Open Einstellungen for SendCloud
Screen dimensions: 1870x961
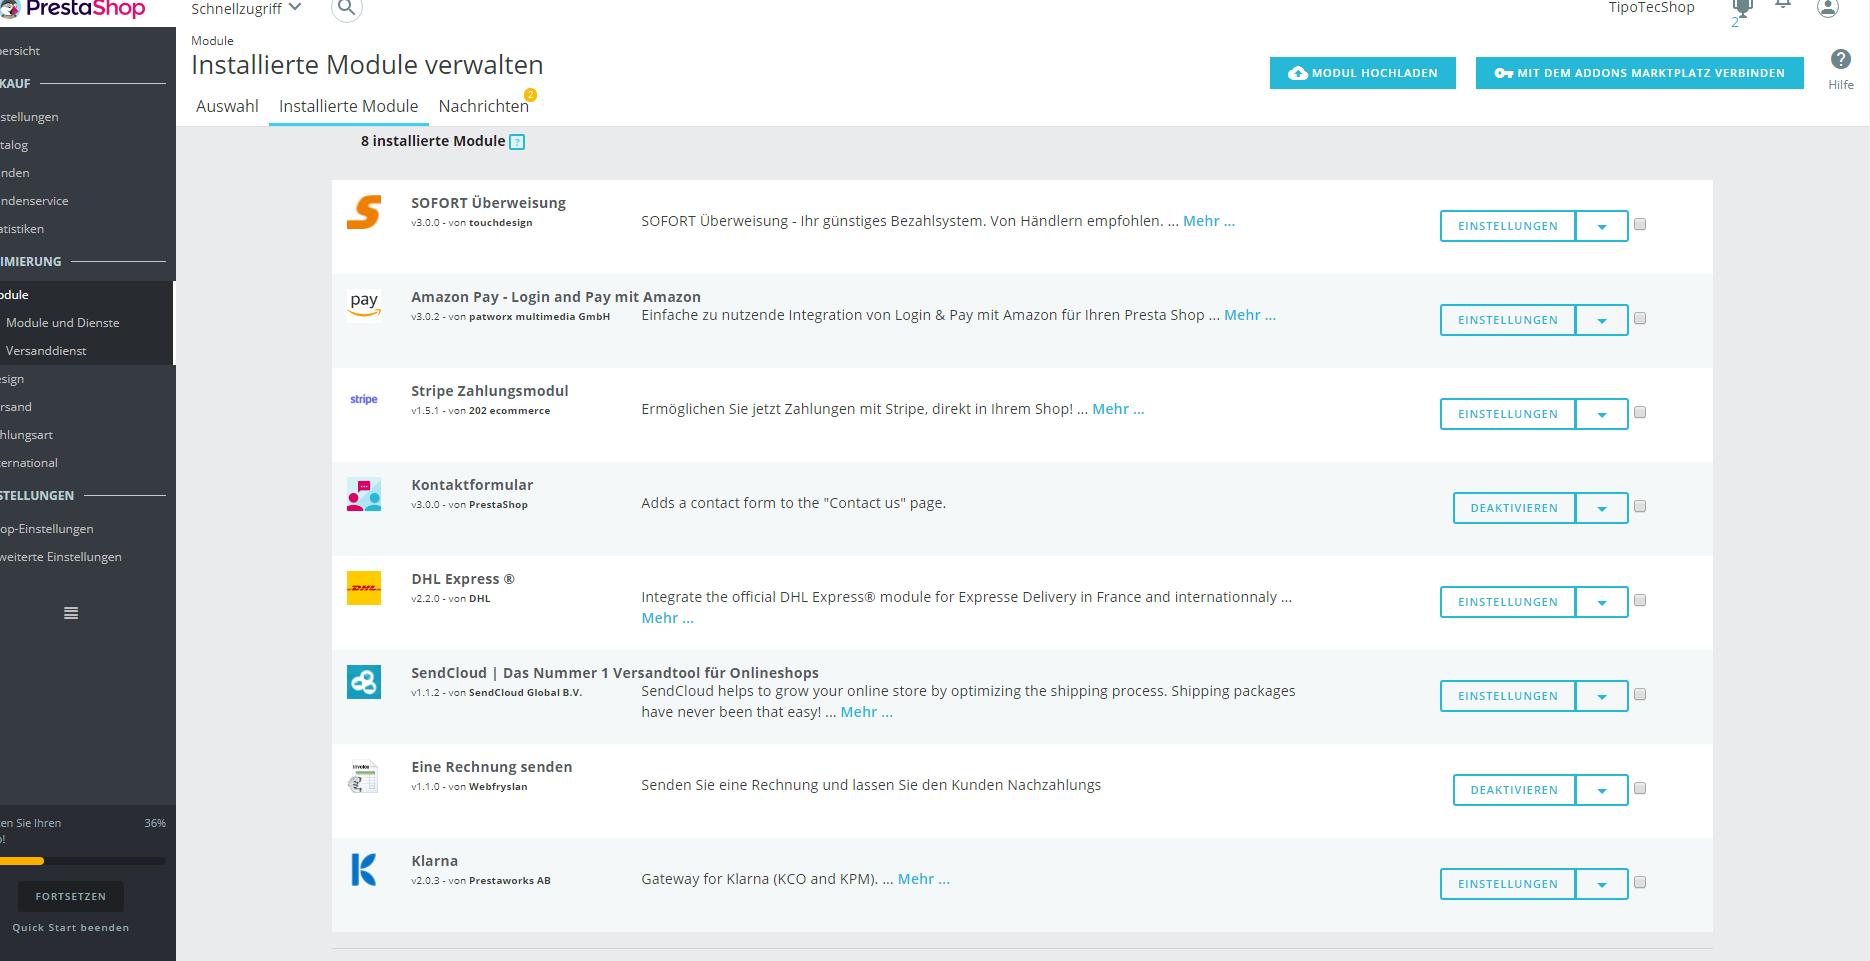1508,696
